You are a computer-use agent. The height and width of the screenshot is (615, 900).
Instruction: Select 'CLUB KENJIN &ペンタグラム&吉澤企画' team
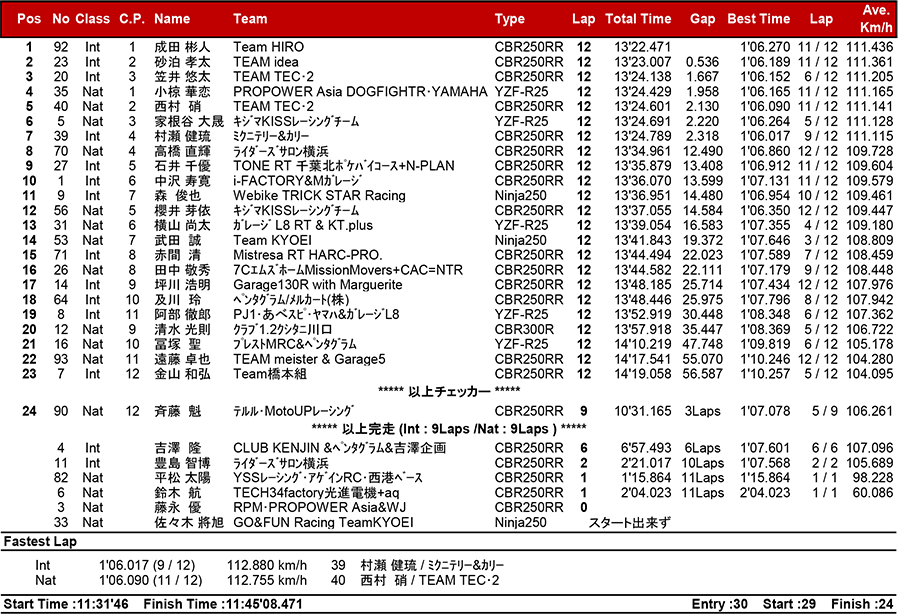click(339, 448)
